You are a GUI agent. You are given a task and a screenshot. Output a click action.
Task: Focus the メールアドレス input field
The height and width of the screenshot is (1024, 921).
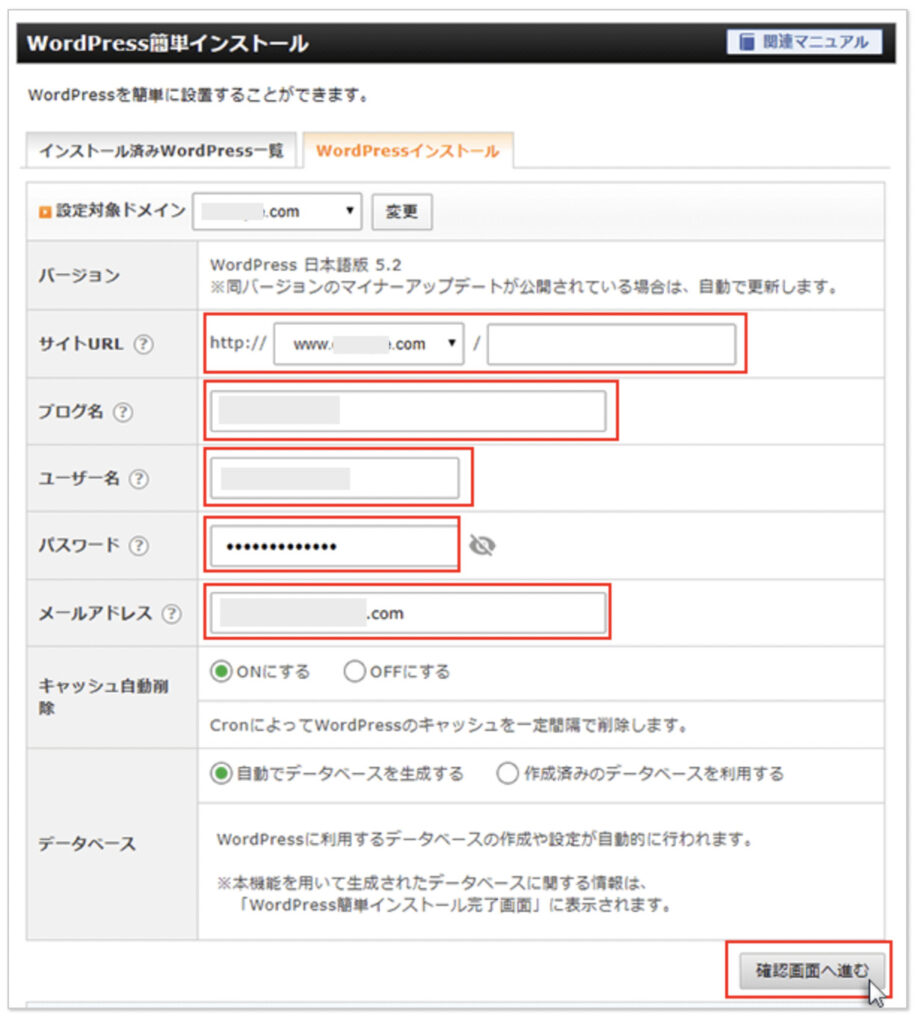click(x=408, y=613)
